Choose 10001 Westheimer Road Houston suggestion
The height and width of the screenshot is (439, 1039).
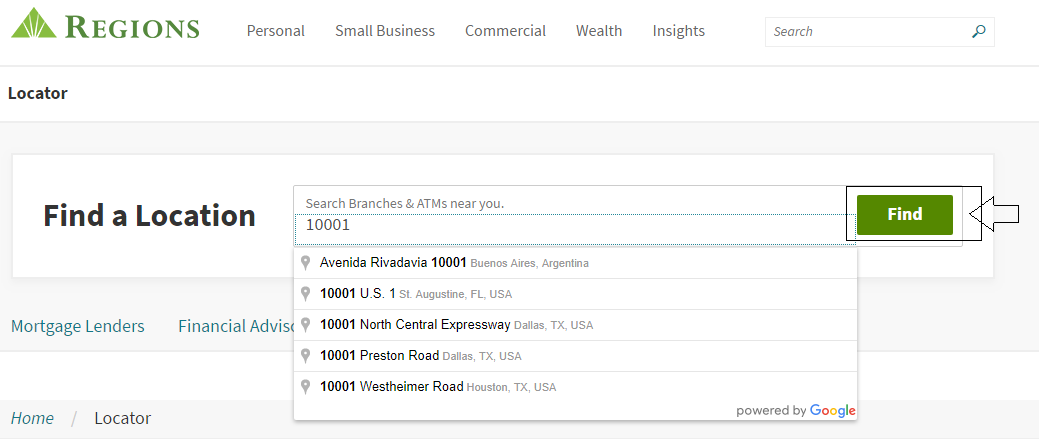click(438, 387)
